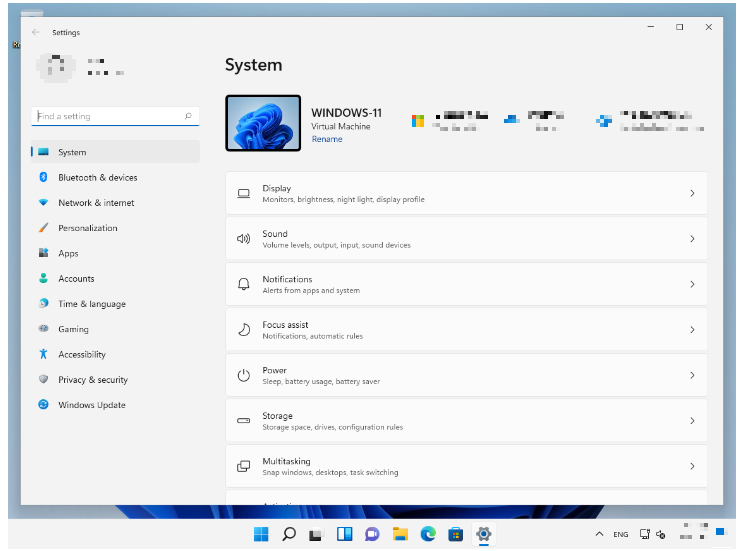The image size is (738, 551).
Task: Select System in the sidebar
Action: click(x=115, y=152)
